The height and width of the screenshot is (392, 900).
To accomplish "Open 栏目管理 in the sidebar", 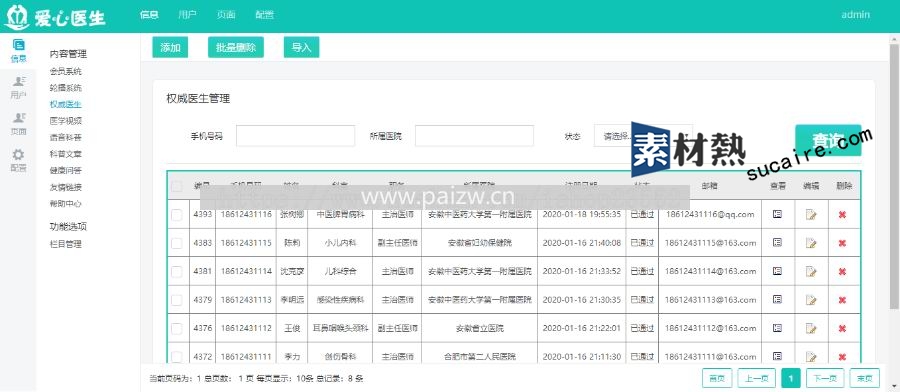I will click(65, 244).
